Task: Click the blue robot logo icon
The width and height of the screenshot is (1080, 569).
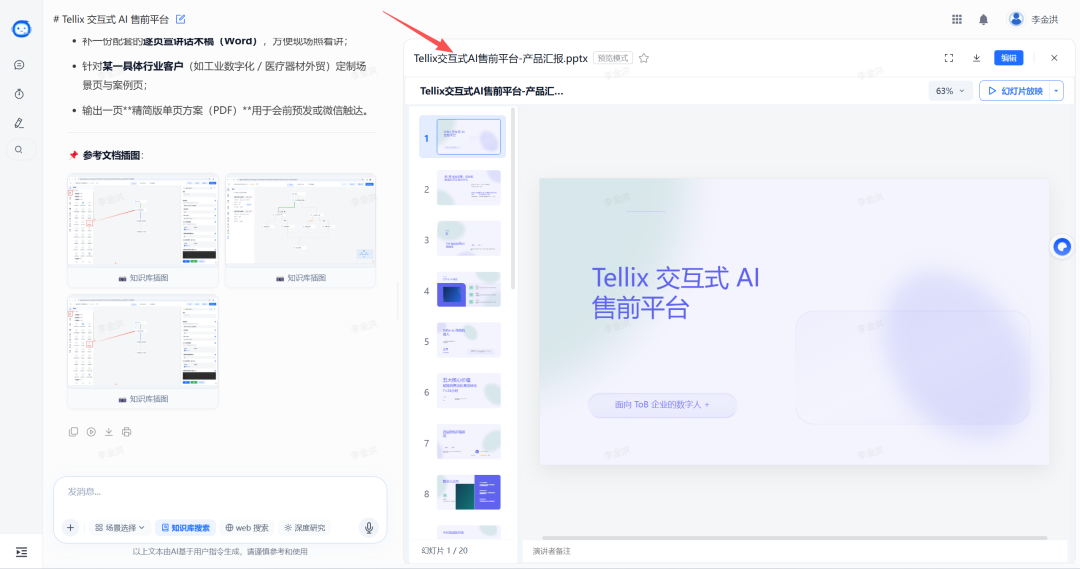Action: [21, 28]
